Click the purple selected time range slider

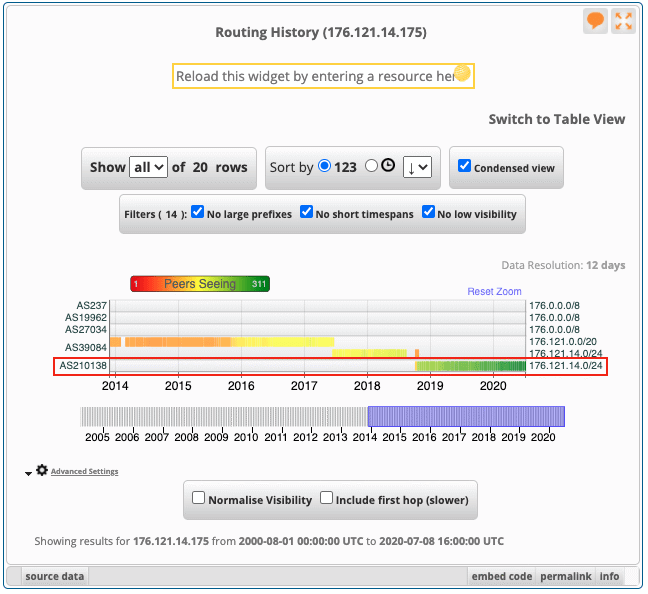466,416
